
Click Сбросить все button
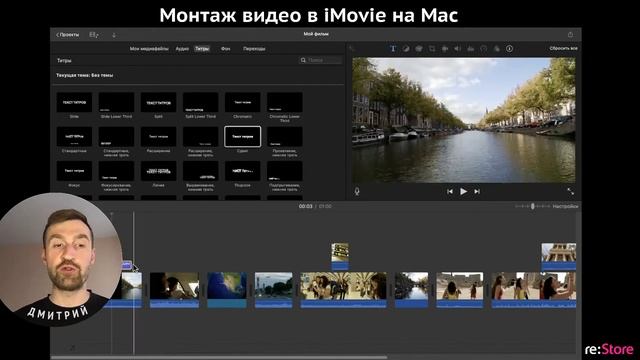pyautogui.click(x=563, y=48)
